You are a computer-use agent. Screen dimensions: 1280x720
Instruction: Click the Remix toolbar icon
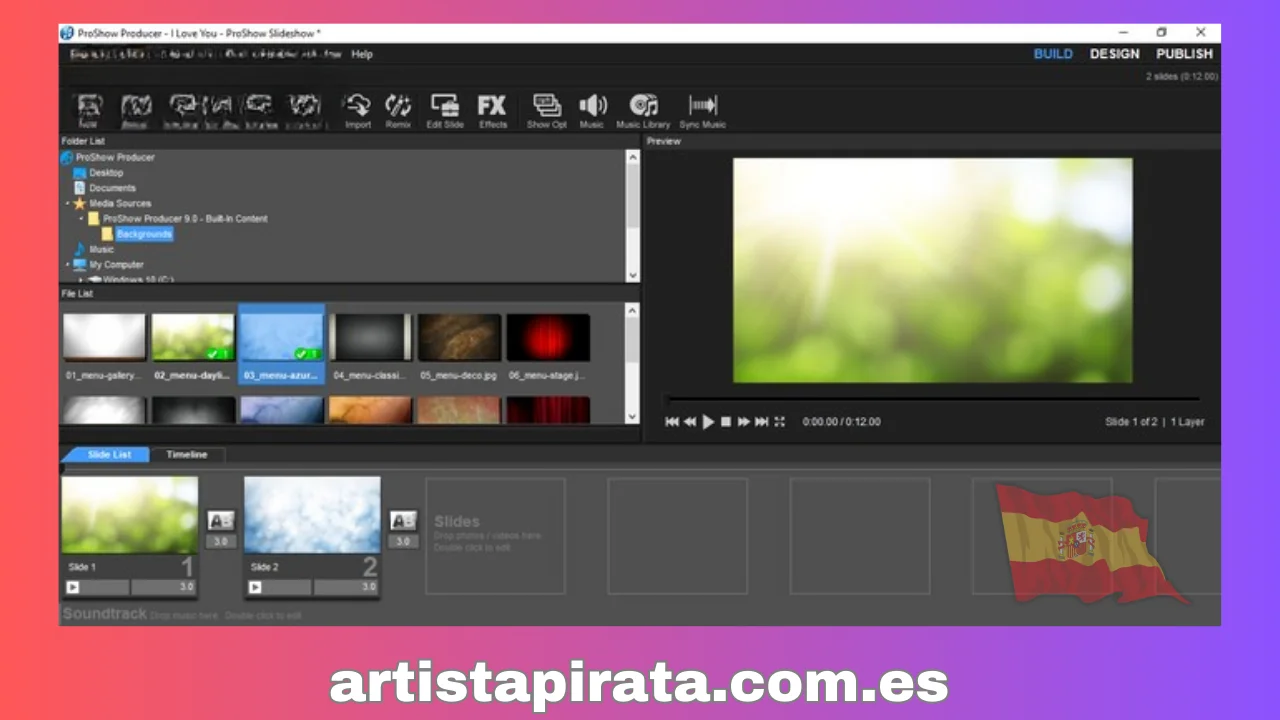pyautogui.click(x=398, y=110)
